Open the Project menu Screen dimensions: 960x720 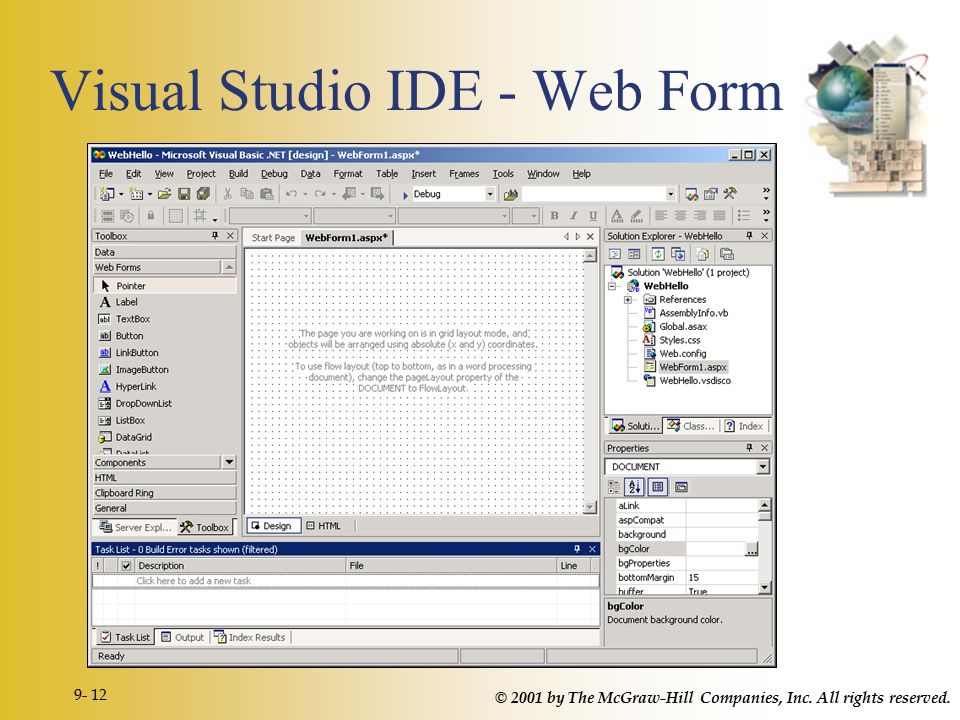201,174
